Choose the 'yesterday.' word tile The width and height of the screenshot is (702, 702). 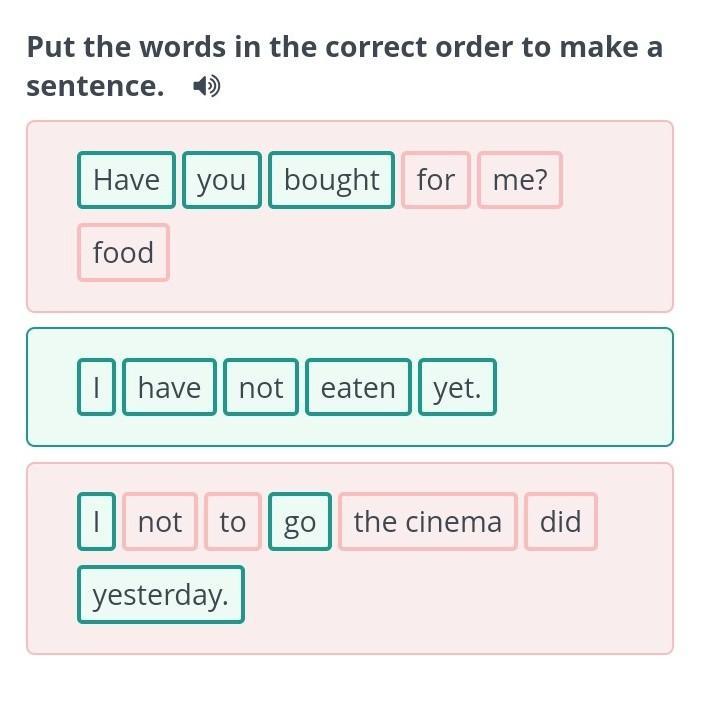pos(160,595)
